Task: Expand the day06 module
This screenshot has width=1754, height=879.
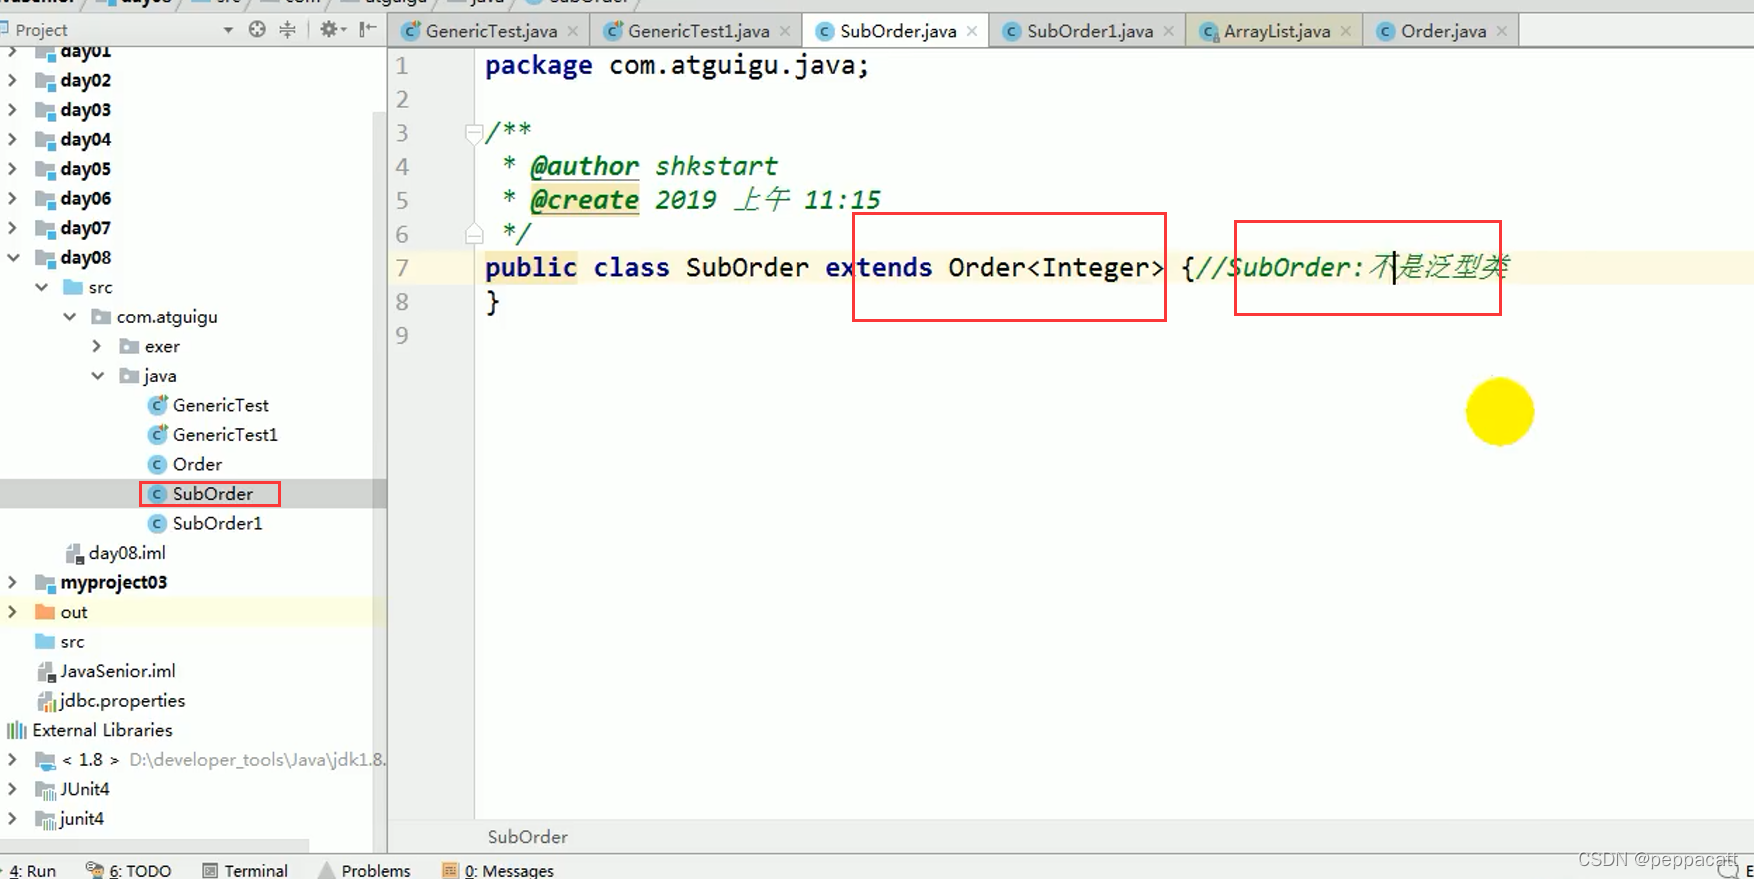Action: click(12, 198)
